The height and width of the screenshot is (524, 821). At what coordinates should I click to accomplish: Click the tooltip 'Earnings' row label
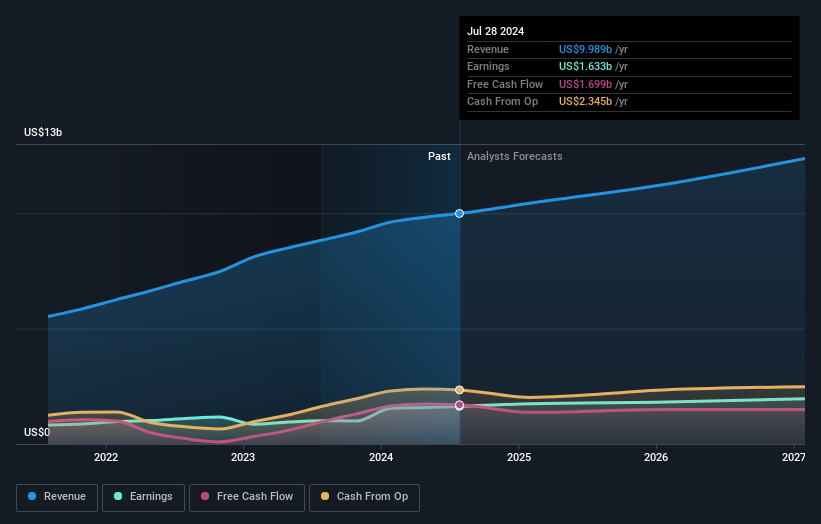coord(488,66)
